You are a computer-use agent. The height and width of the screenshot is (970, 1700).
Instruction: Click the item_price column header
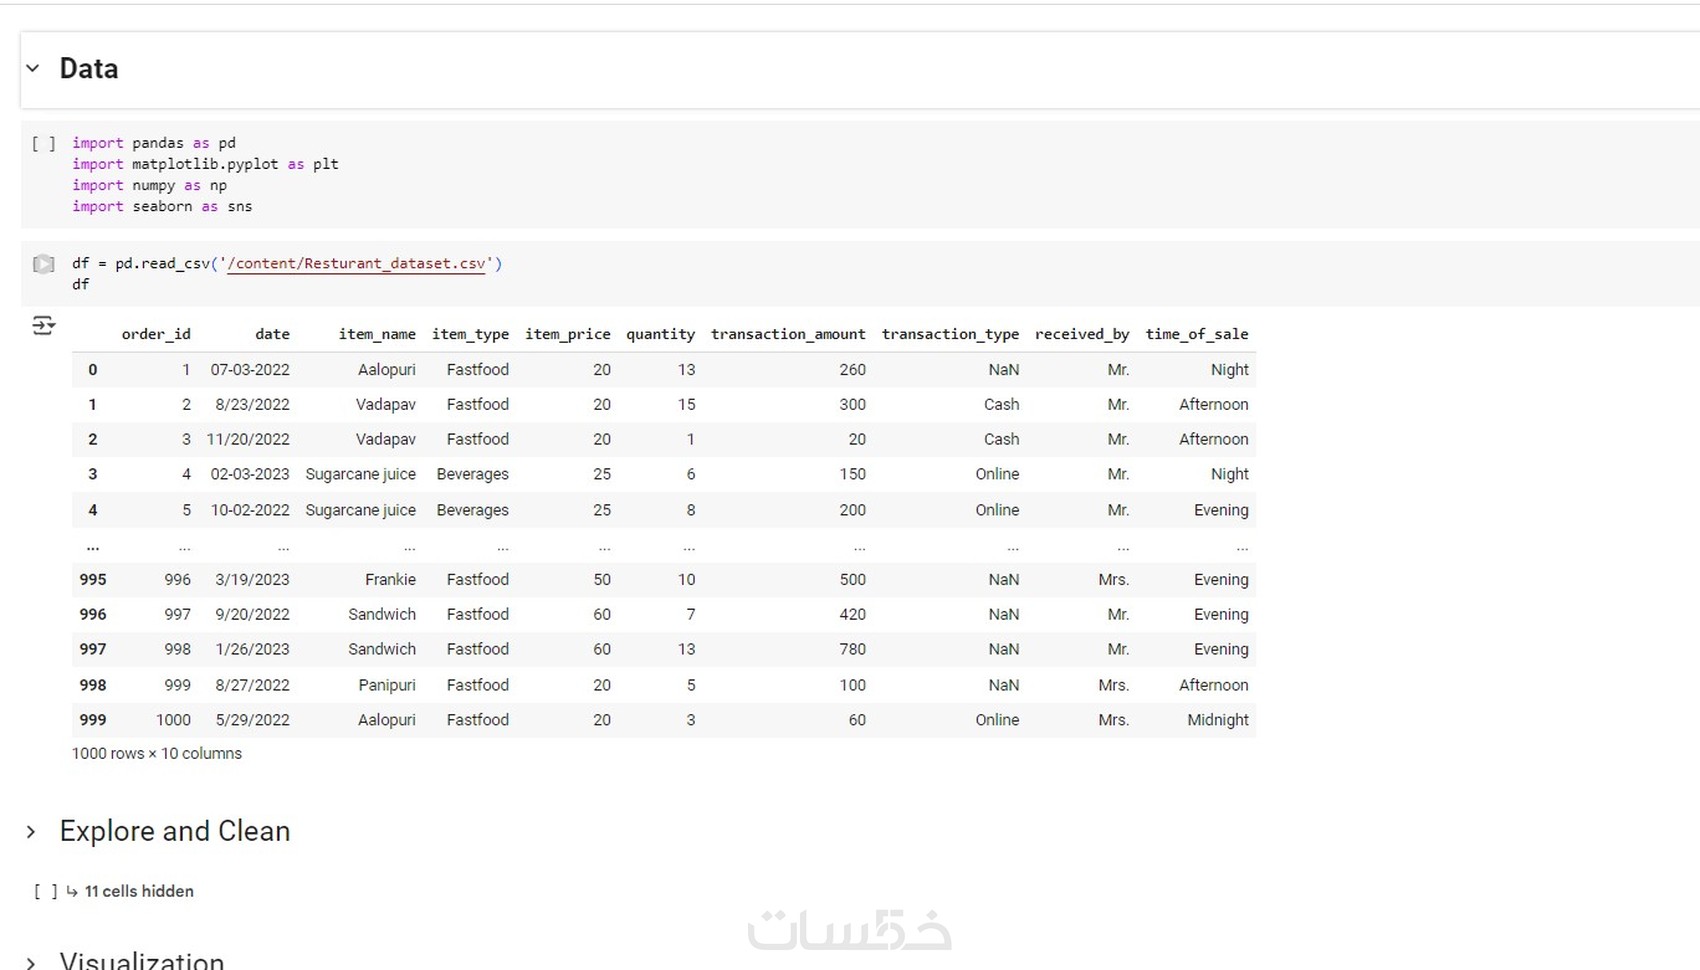tap(568, 334)
